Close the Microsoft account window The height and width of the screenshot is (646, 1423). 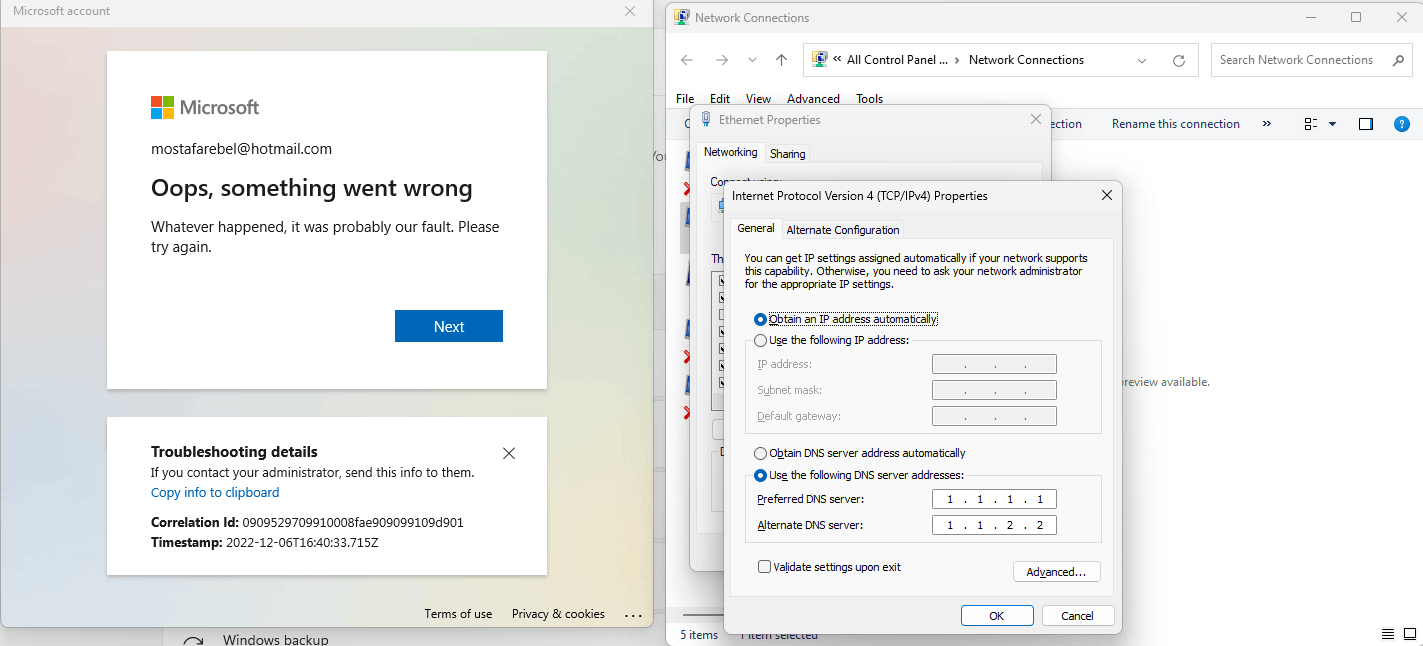630,11
